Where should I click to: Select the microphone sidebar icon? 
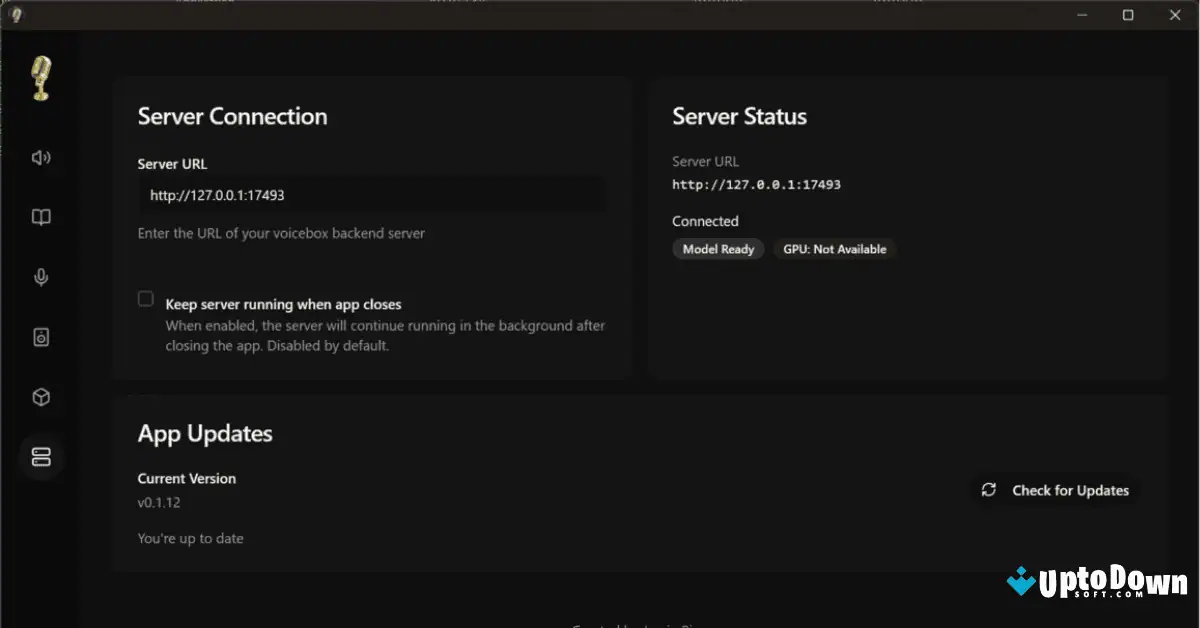[41, 277]
